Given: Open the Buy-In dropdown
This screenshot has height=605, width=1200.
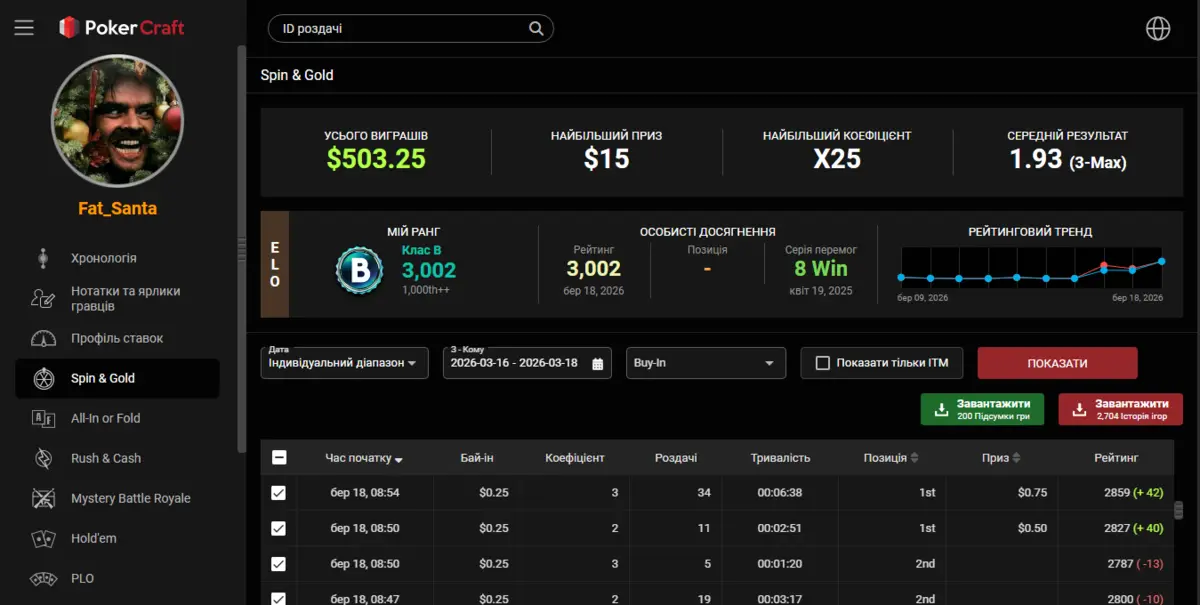Looking at the screenshot, I should pos(705,363).
